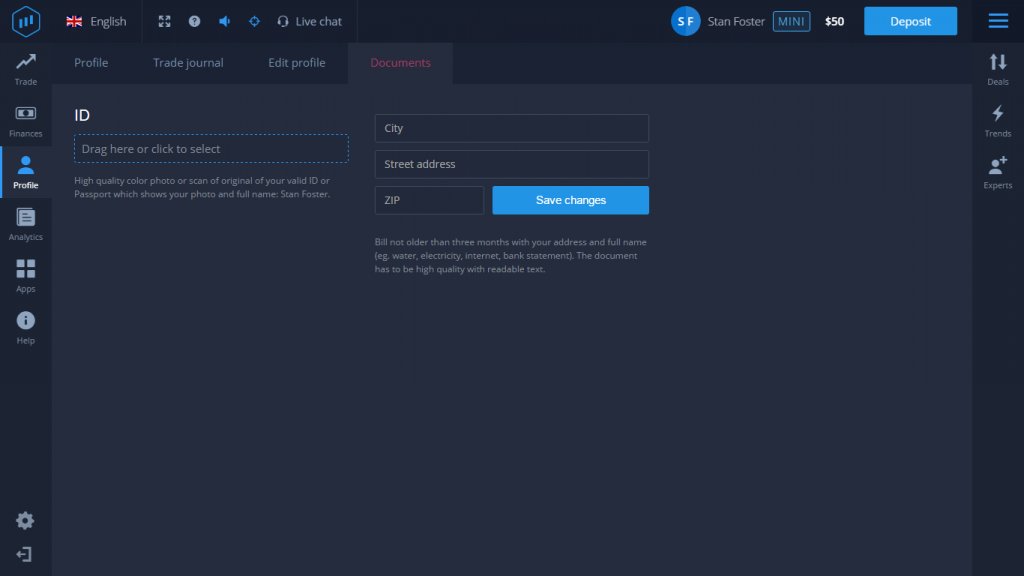This screenshot has width=1024, height=576.
Task: Open the question mark help icon
Action: (195, 22)
